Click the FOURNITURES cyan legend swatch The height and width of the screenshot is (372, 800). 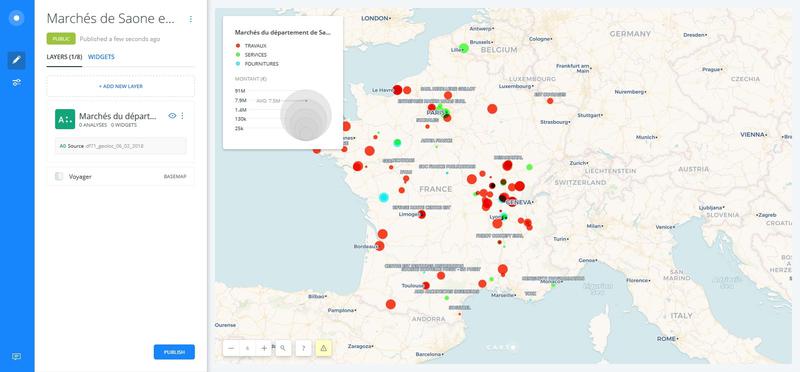coord(238,64)
